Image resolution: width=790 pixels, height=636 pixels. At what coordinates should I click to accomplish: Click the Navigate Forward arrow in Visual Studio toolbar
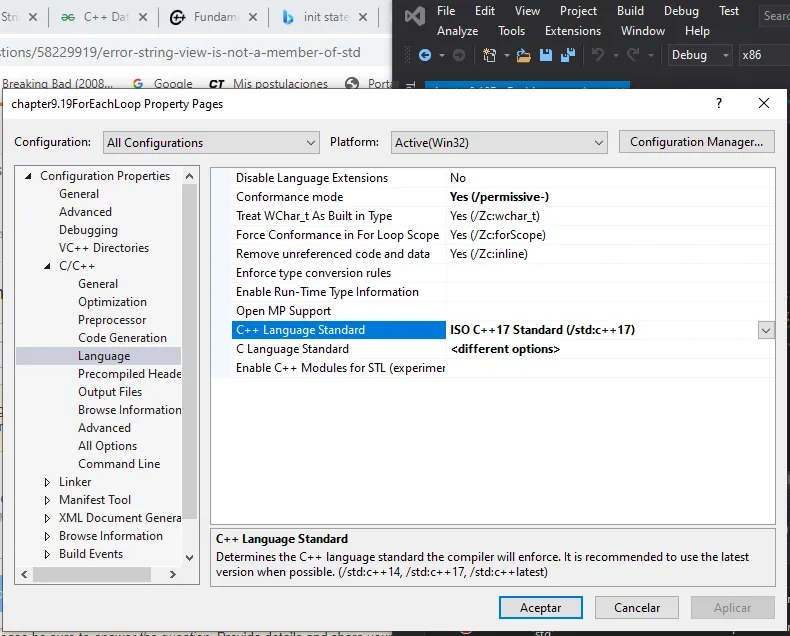458,55
